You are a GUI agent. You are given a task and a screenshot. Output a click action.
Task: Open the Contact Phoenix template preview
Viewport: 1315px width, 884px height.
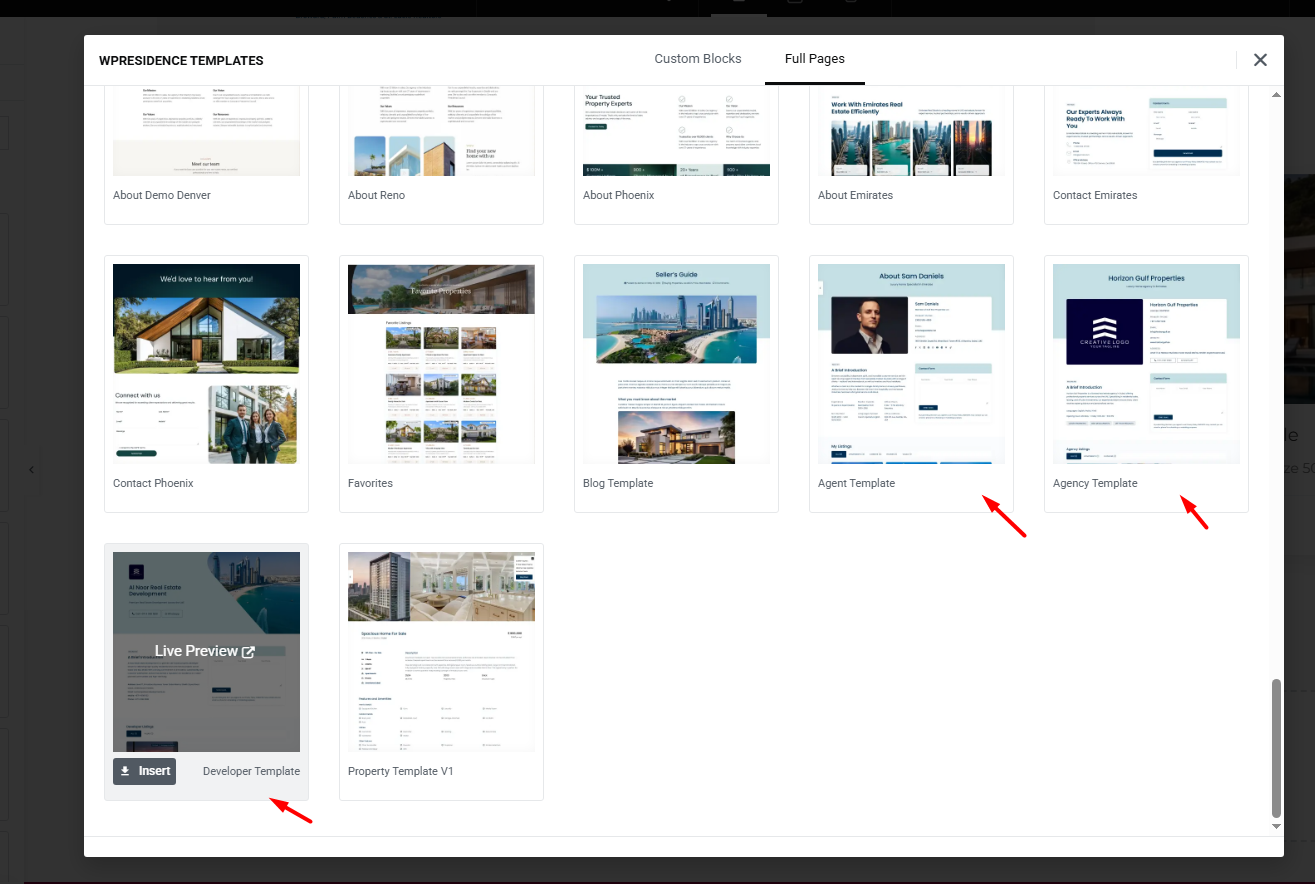(206, 364)
